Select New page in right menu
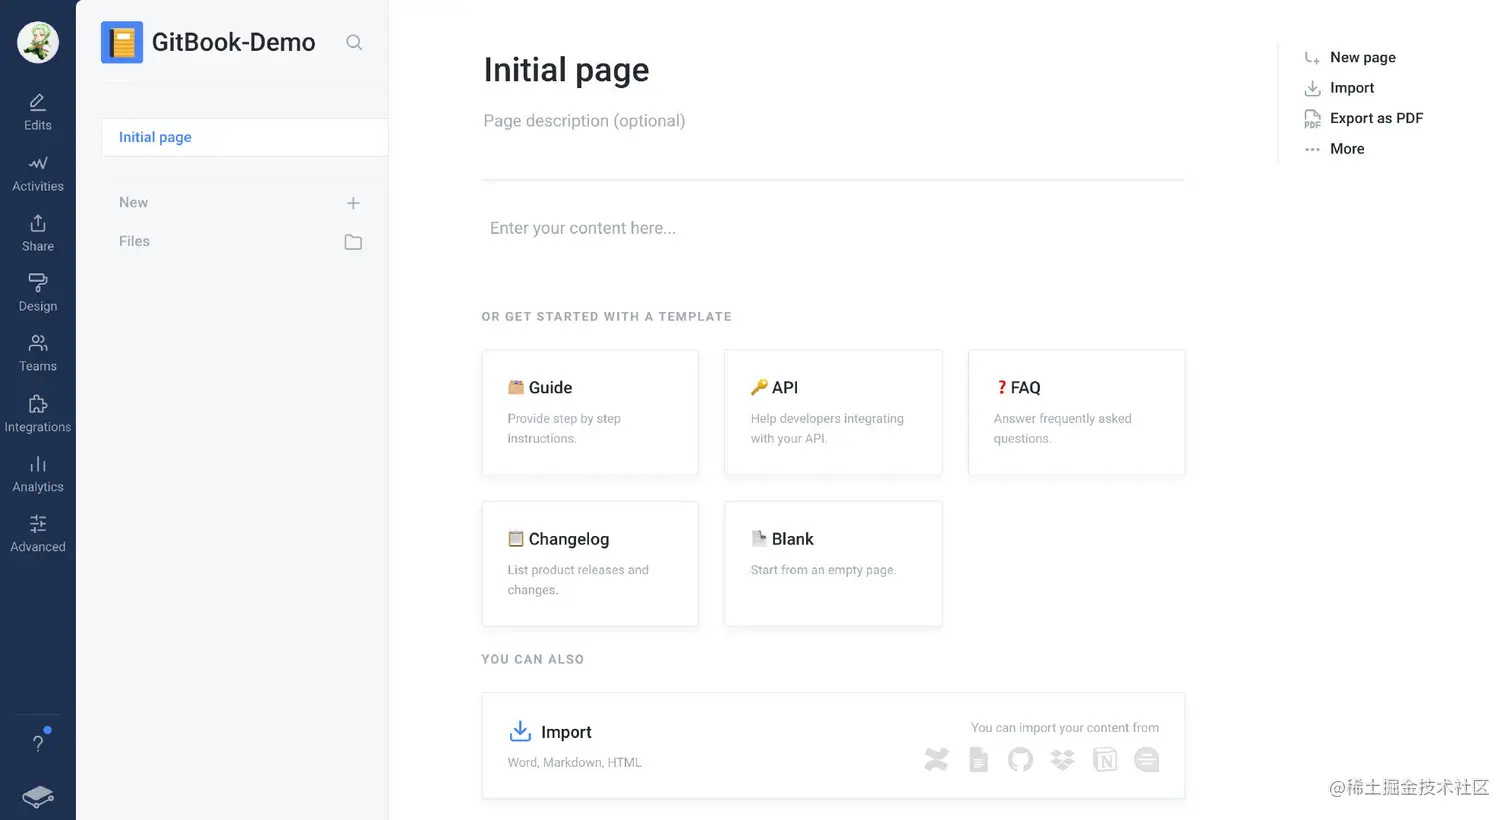Viewport: 1512px width, 820px height. 1362,57
